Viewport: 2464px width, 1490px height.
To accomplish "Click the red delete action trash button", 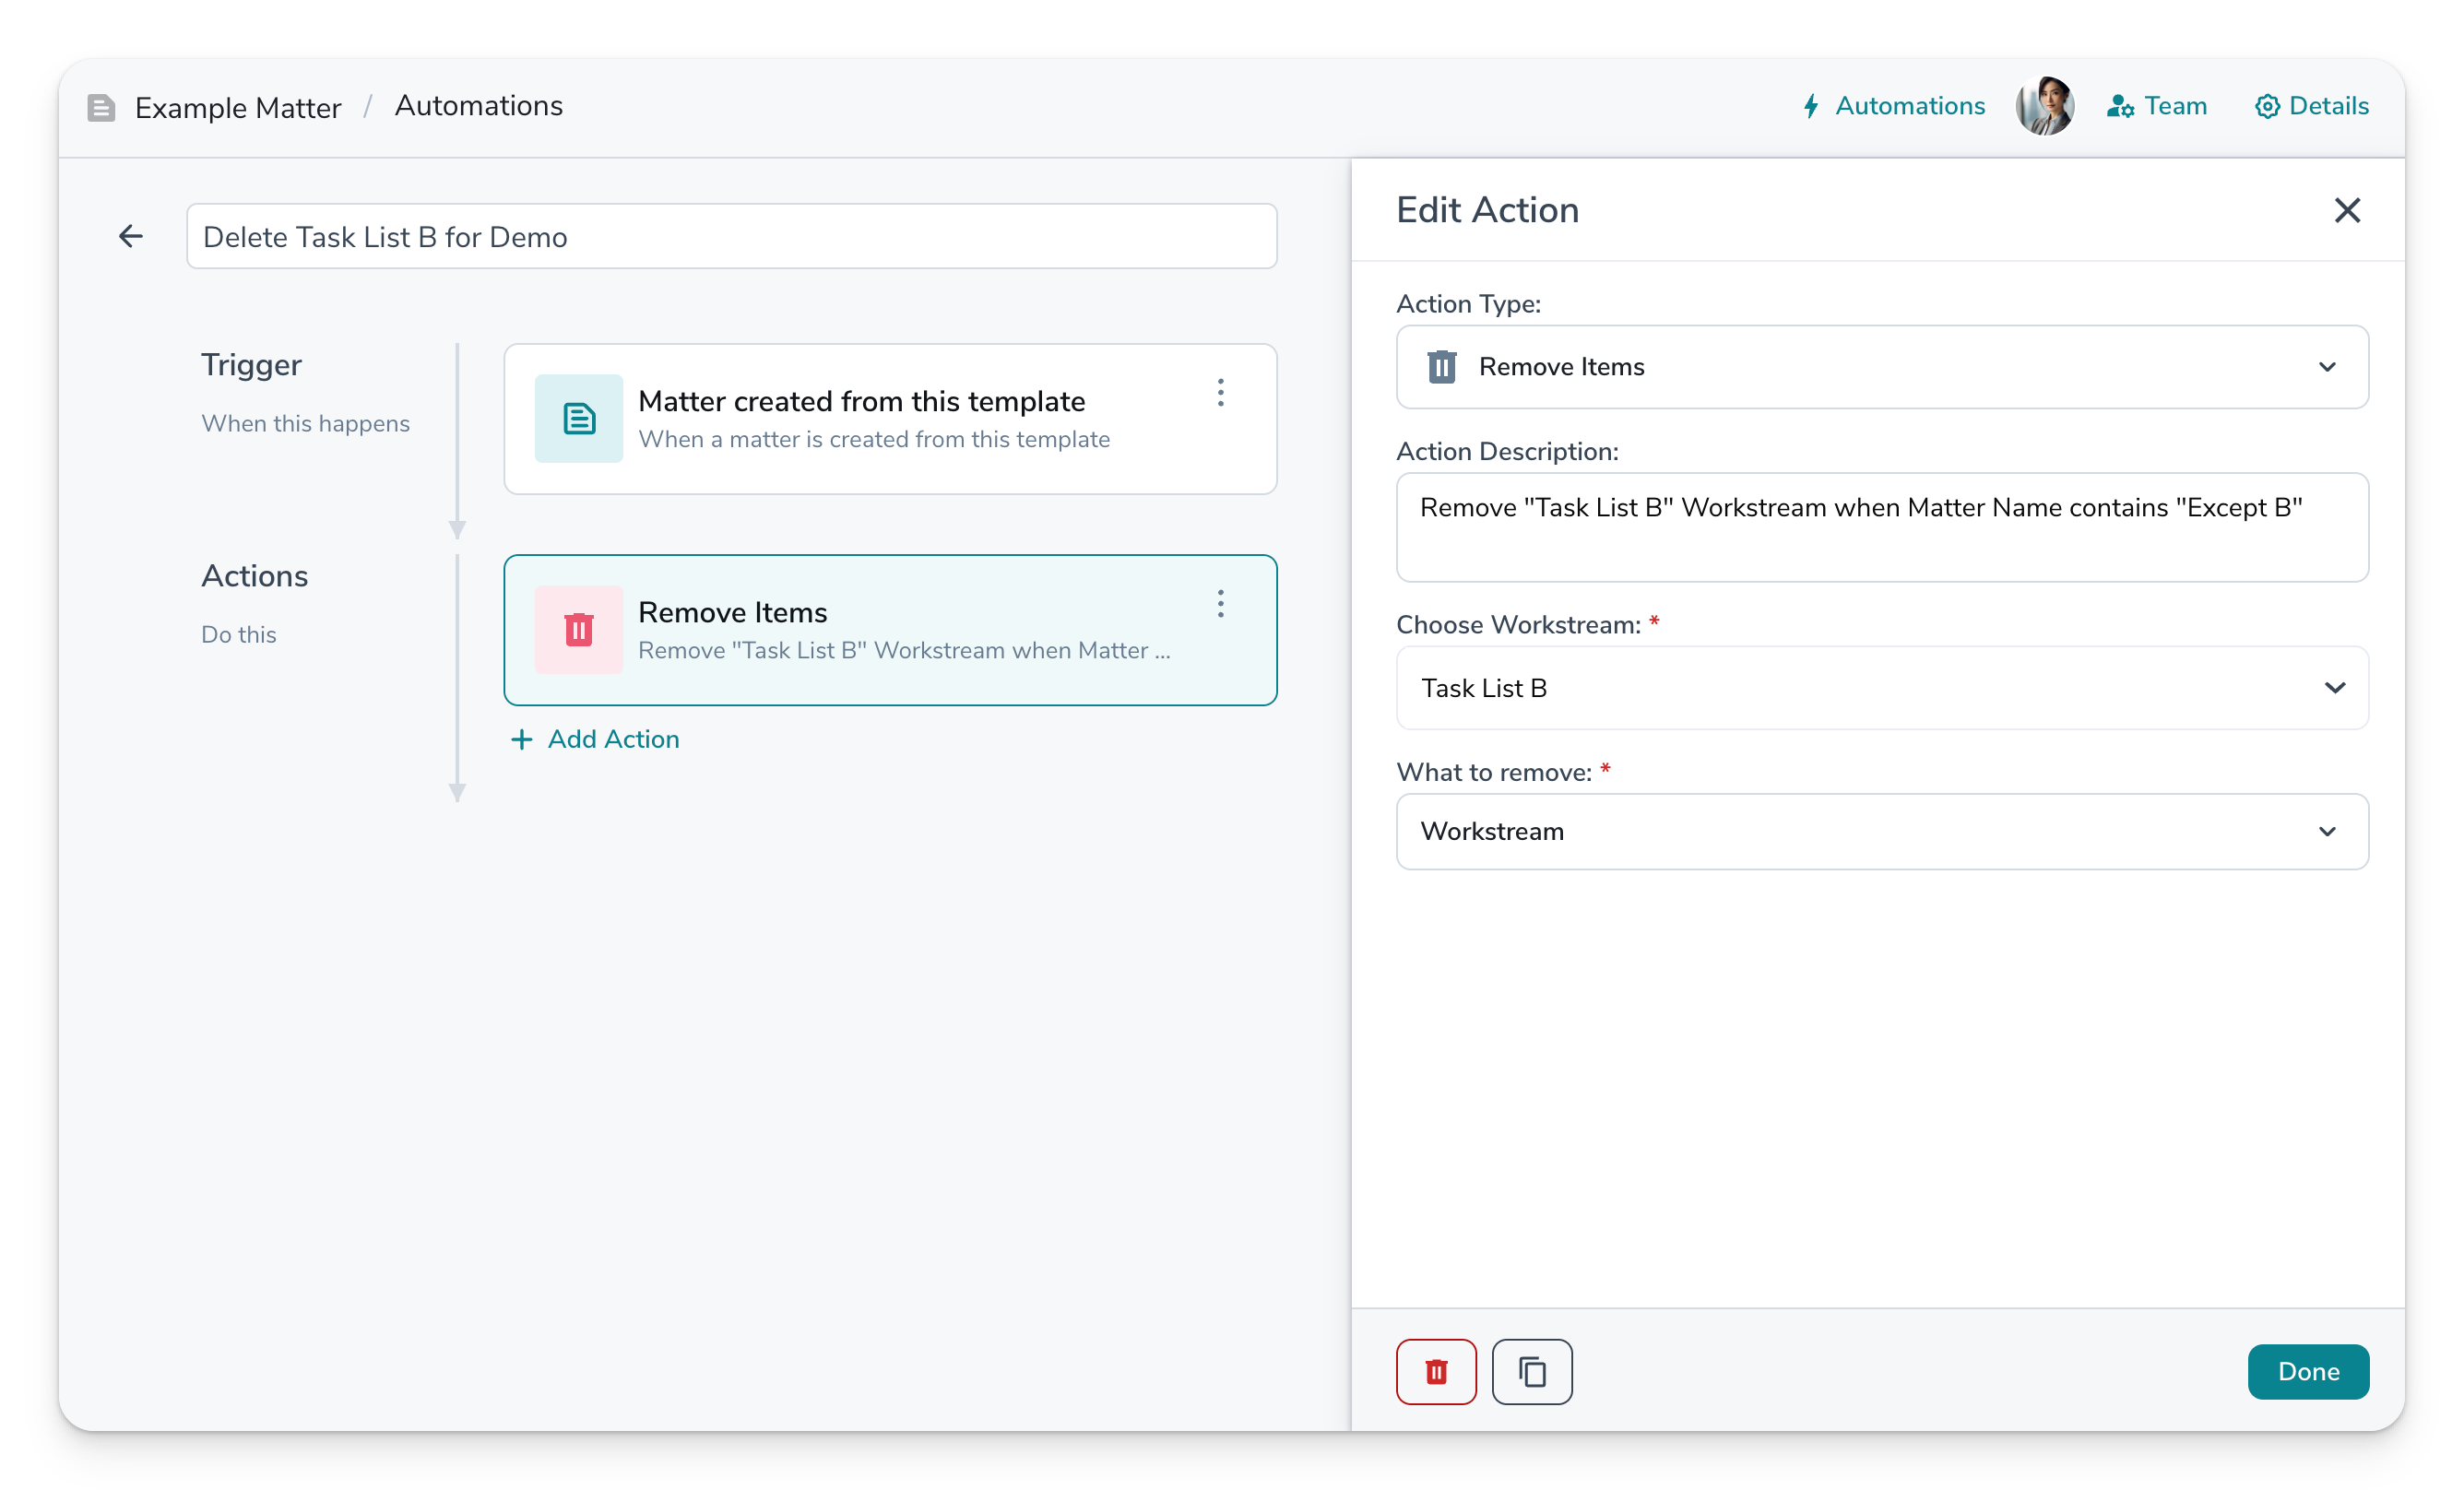I will pos(1436,1371).
